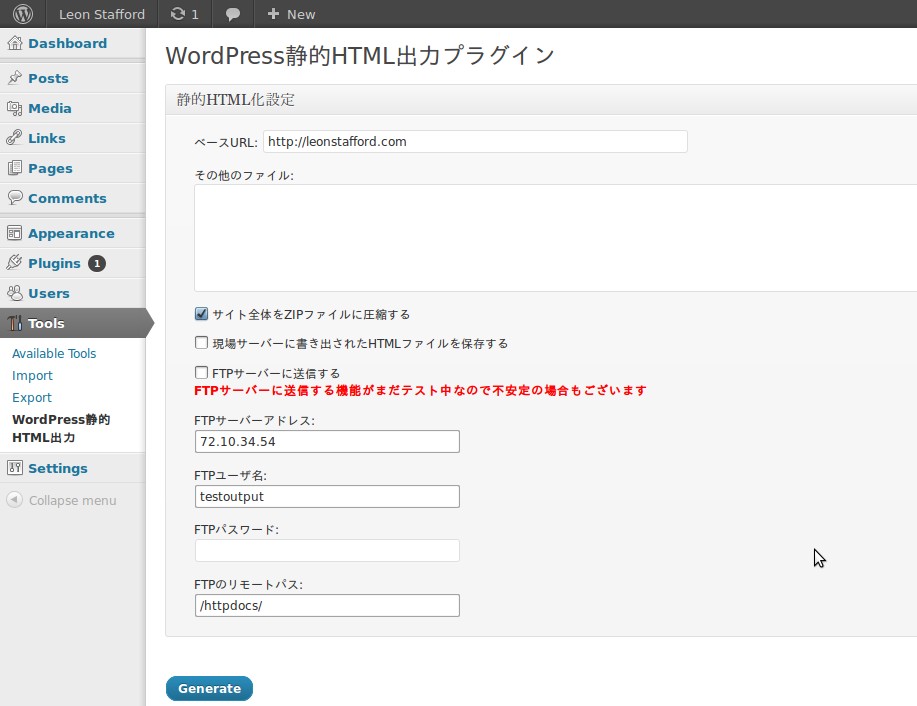Click inside その他のファイル text area

pyautogui.click(x=556, y=237)
